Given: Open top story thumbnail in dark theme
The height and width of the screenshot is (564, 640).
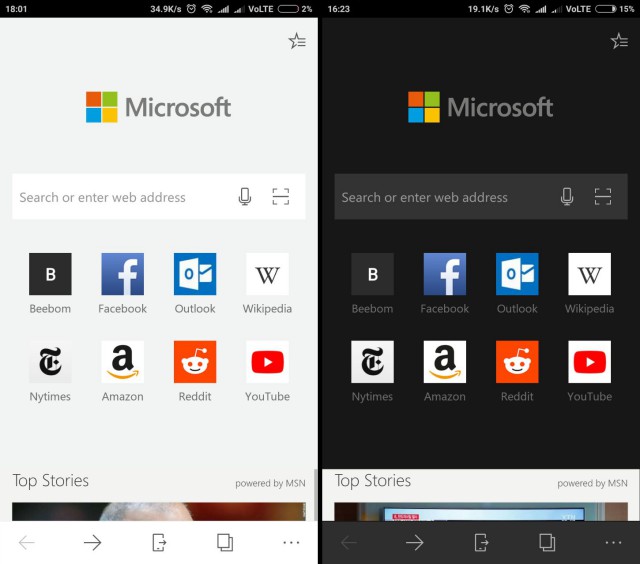Looking at the screenshot, I should pyautogui.click(x=481, y=511).
